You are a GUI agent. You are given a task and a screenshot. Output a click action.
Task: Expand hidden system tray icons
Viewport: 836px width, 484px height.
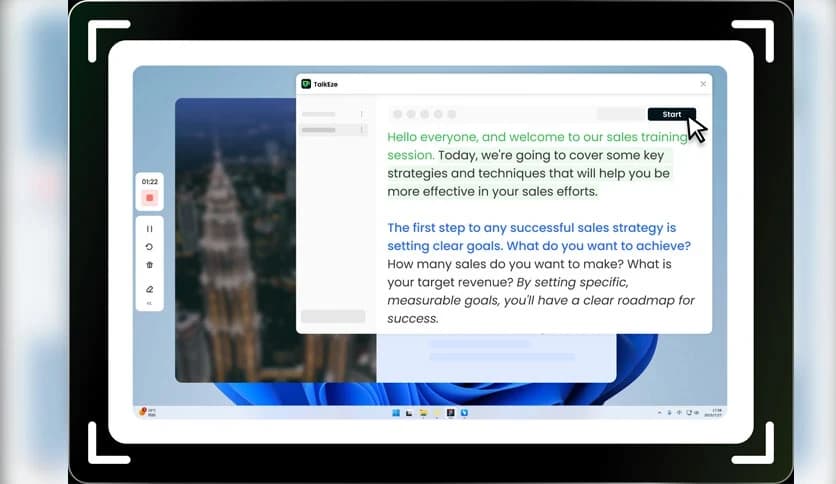(660, 413)
